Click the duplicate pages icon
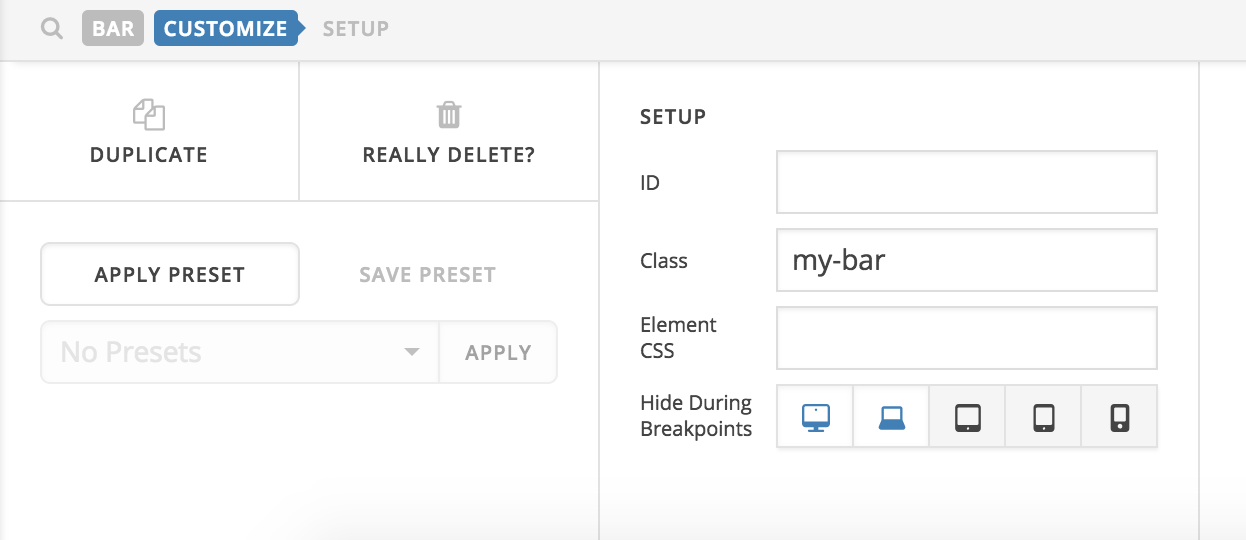 pyautogui.click(x=149, y=115)
